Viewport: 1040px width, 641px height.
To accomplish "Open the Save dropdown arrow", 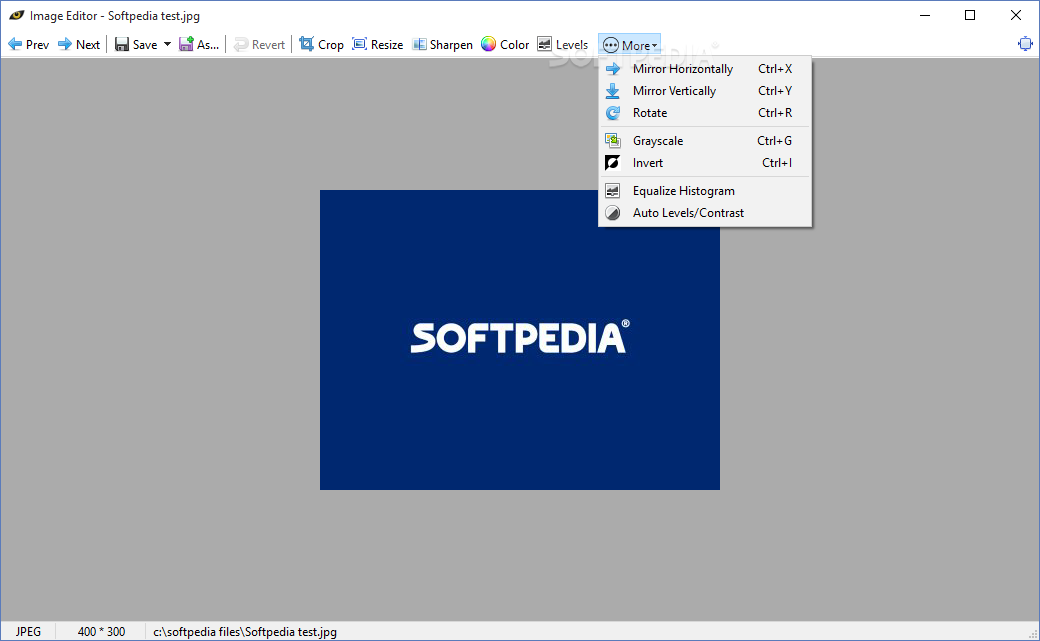I will click(167, 44).
